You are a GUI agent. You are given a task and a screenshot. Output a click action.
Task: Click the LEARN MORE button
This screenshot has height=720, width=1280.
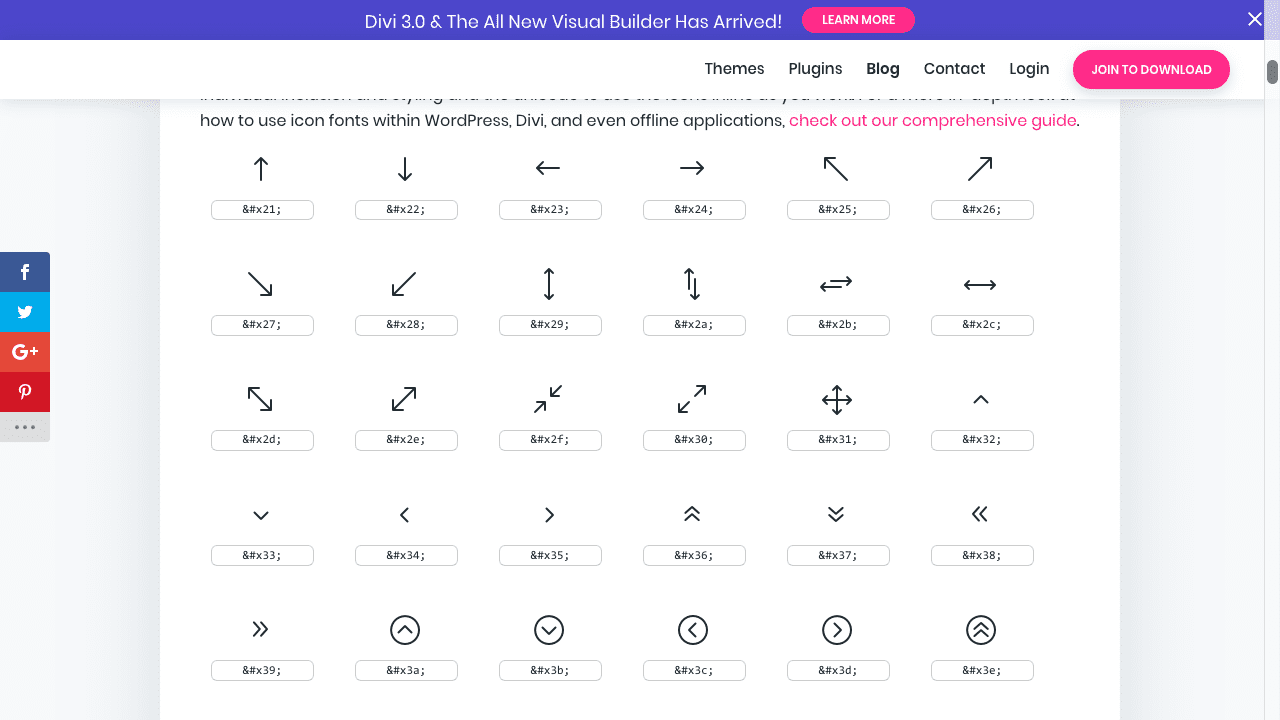pos(858,19)
